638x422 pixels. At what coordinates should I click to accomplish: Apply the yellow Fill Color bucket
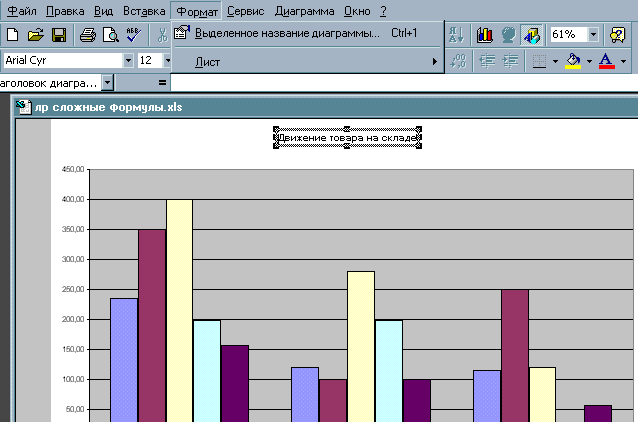pyautogui.click(x=573, y=61)
